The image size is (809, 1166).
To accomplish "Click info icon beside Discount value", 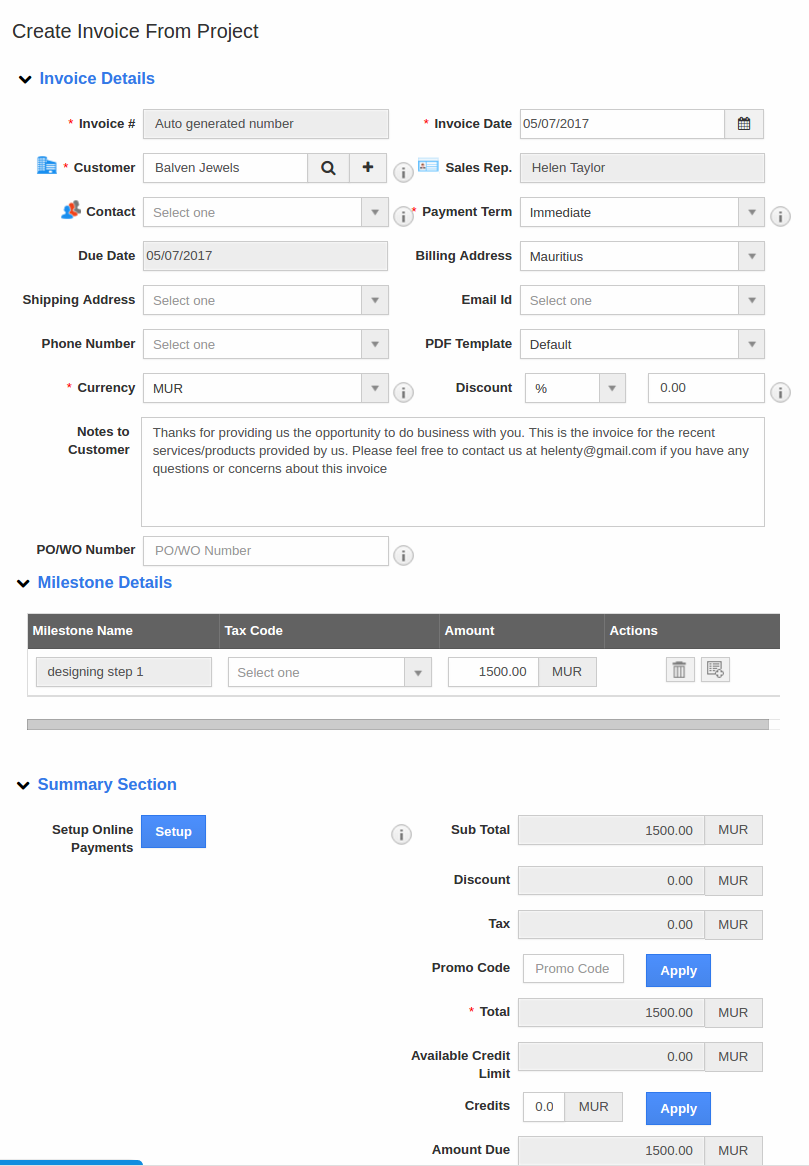I will [x=780, y=392].
